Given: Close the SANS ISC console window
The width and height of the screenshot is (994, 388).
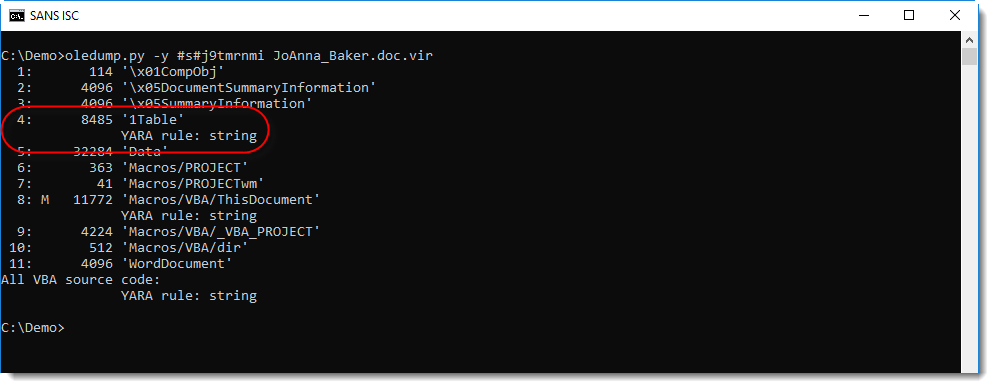Looking at the screenshot, I should coord(954,15).
